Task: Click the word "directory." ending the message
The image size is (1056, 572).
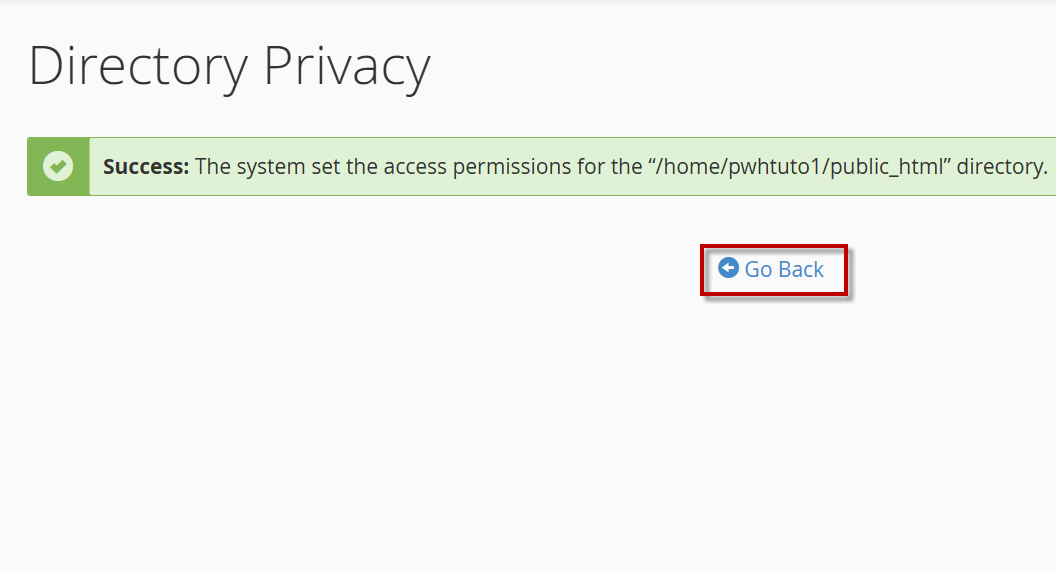Action: (1002, 166)
